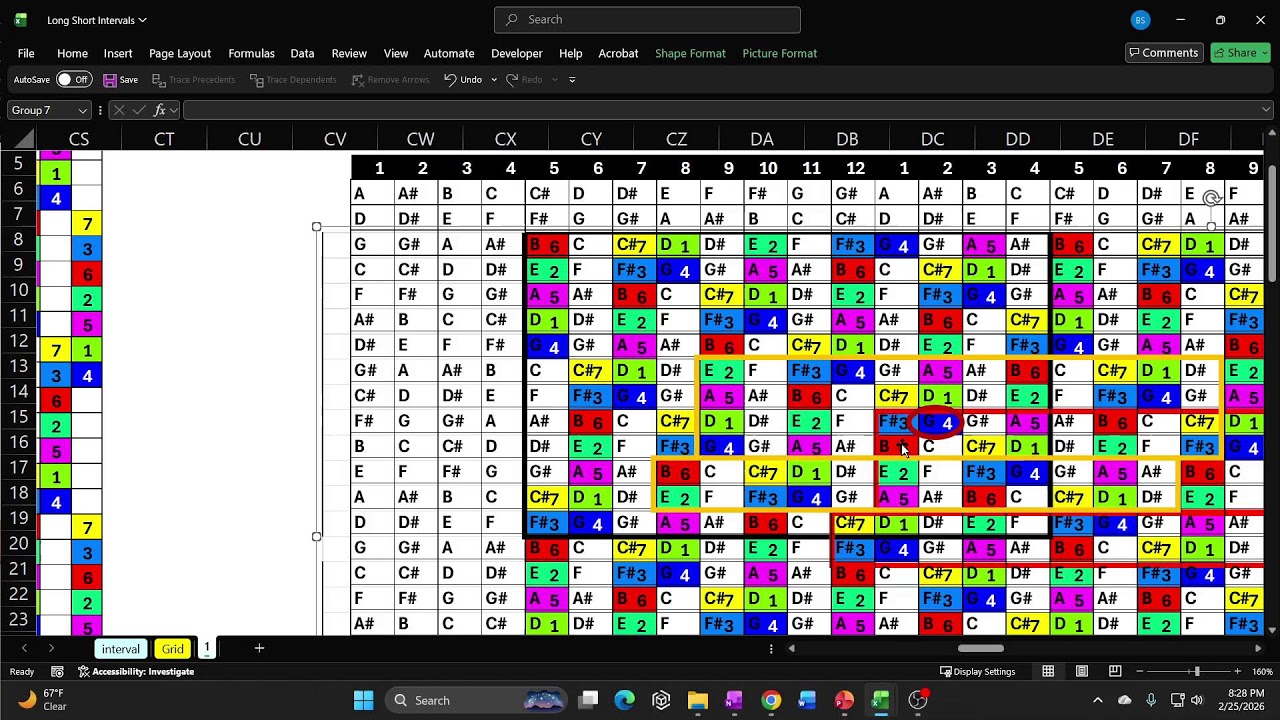Screen dimensions: 1280x720
Task: Click the macro recording status bar icon
Action: point(57,672)
